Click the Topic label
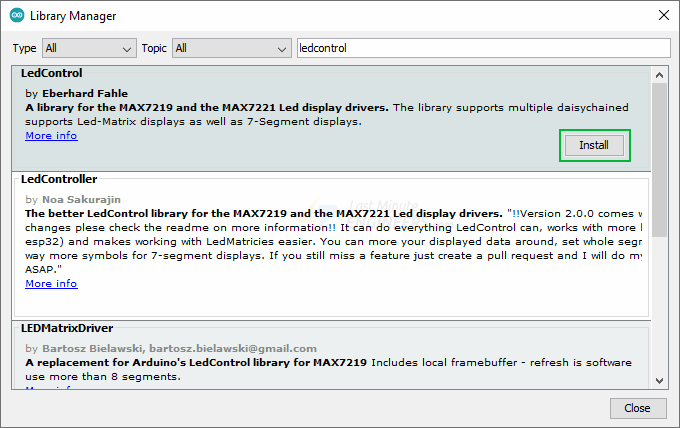Viewport: 680px width, 428px height. pos(154,48)
